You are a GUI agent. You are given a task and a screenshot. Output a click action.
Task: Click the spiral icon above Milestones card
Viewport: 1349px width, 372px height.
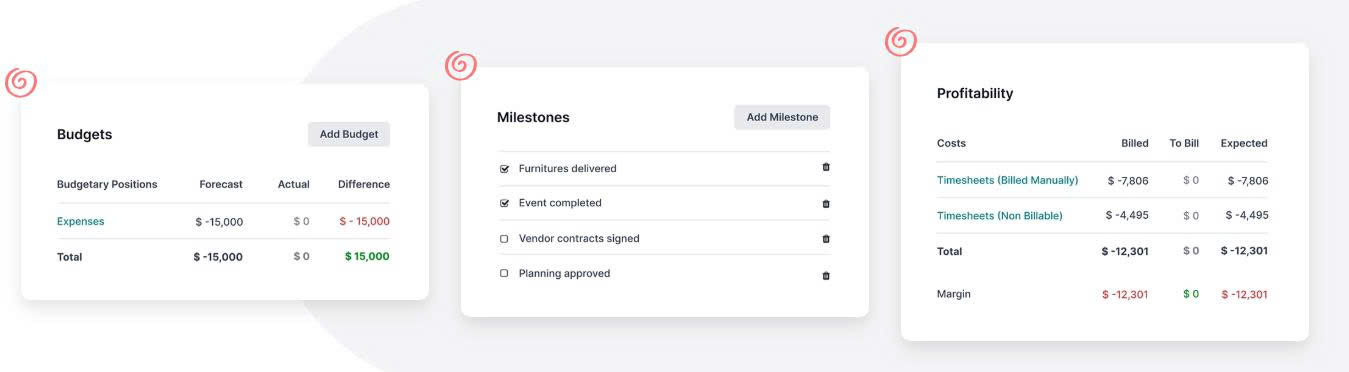[x=461, y=65]
